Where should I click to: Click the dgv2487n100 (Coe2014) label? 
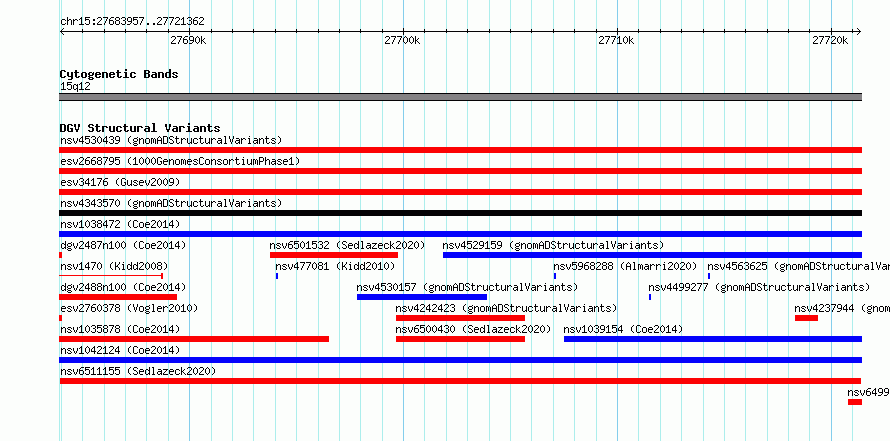[123, 245]
